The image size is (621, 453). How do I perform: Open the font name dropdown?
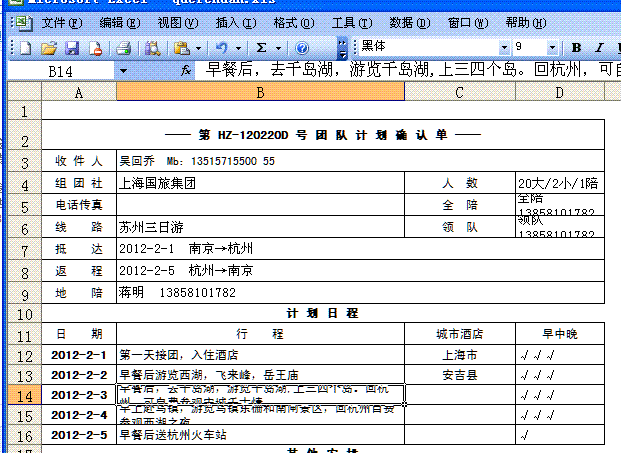504,48
